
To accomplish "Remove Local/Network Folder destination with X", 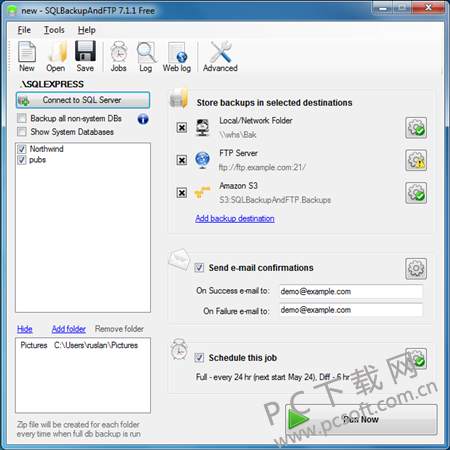I will pyautogui.click(x=182, y=128).
